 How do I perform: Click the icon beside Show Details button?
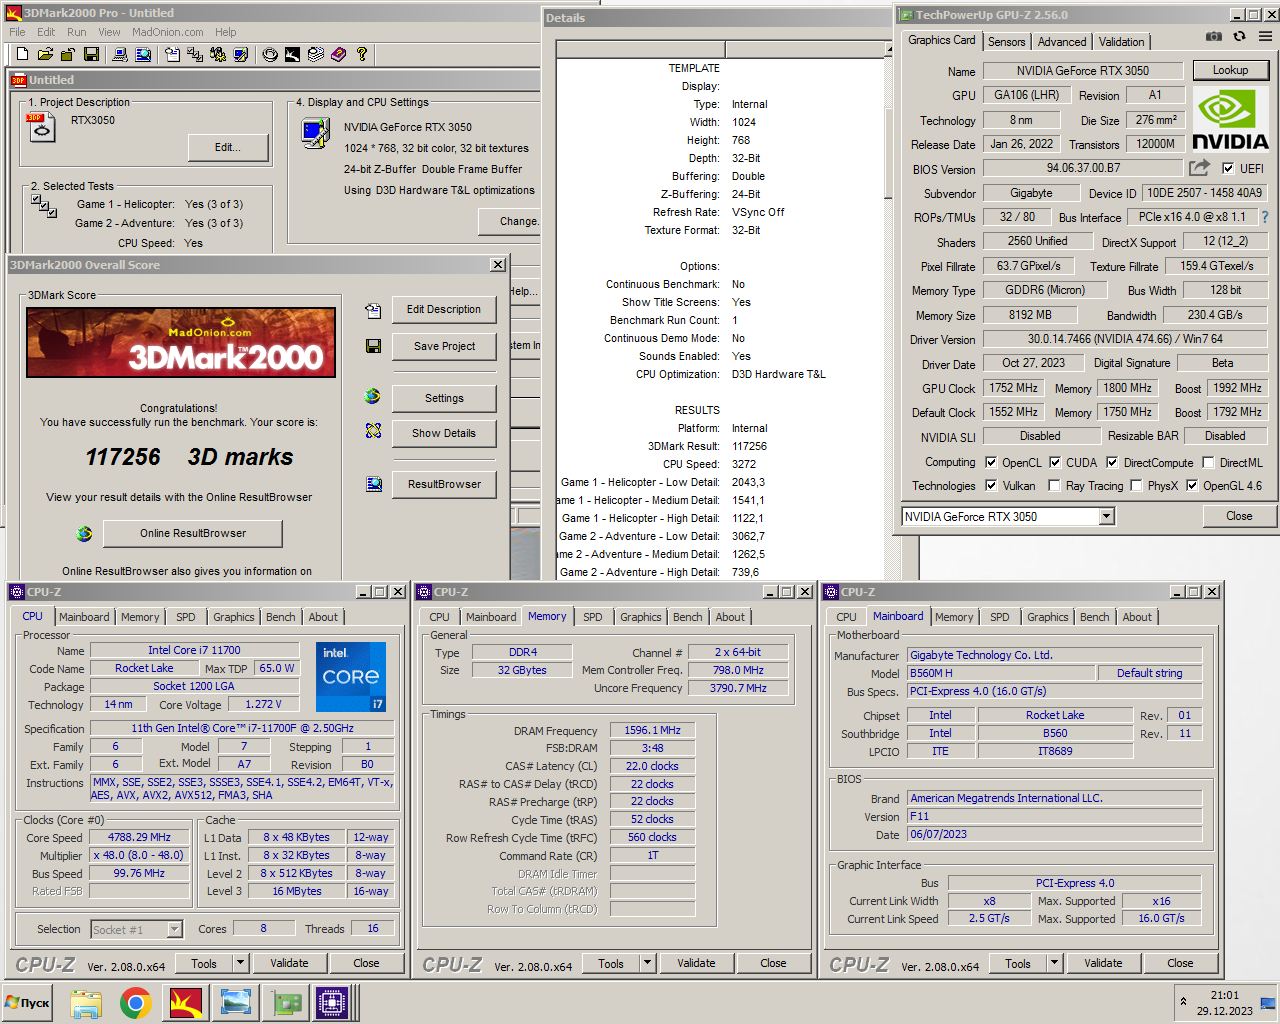point(373,431)
